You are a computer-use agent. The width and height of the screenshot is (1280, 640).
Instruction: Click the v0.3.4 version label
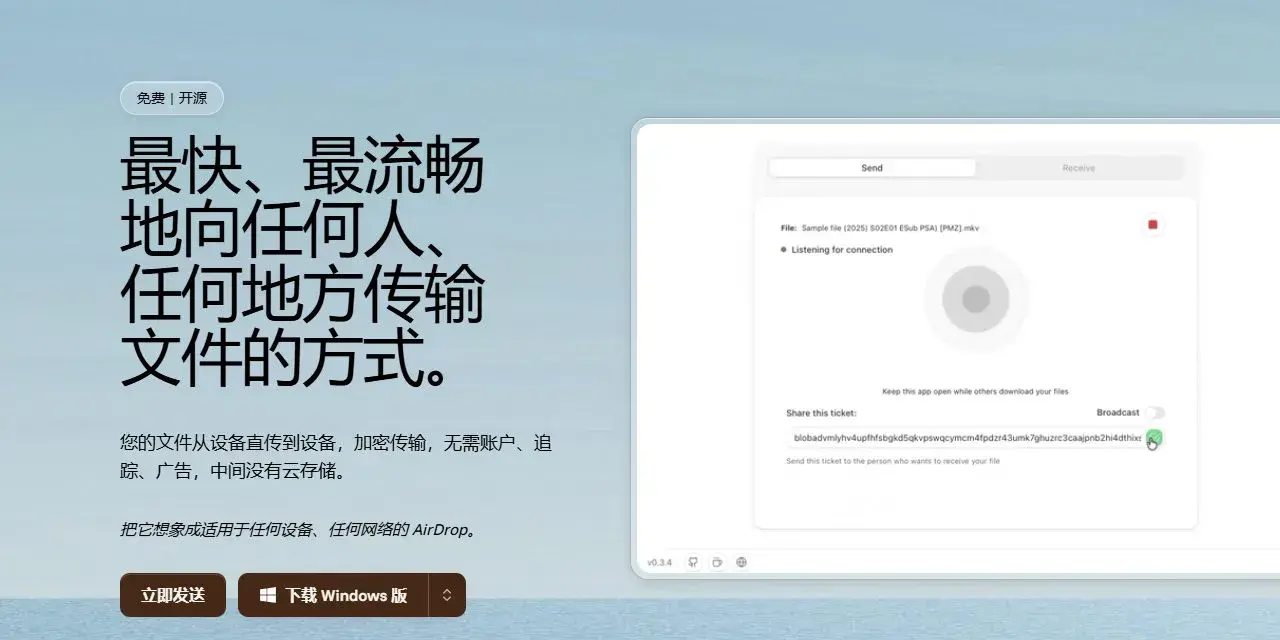659,562
